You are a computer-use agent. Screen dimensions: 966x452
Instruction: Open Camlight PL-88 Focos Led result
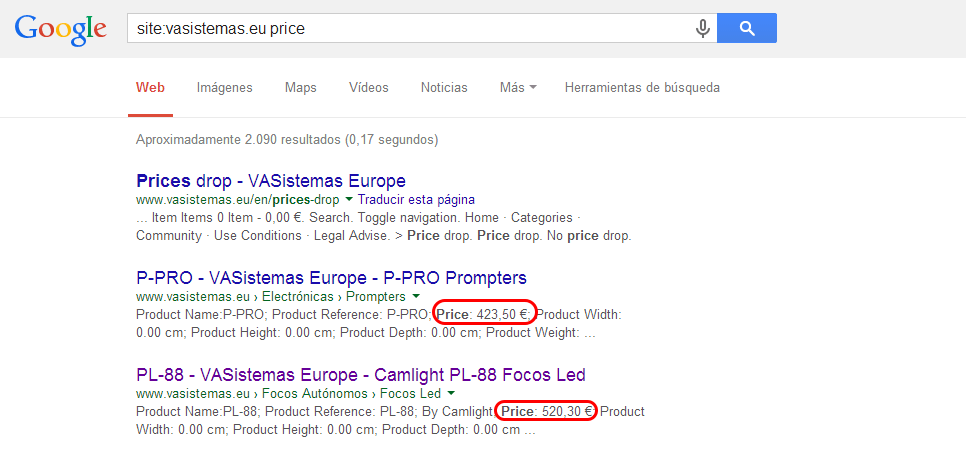pyautogui.click(x=360, y=374)
